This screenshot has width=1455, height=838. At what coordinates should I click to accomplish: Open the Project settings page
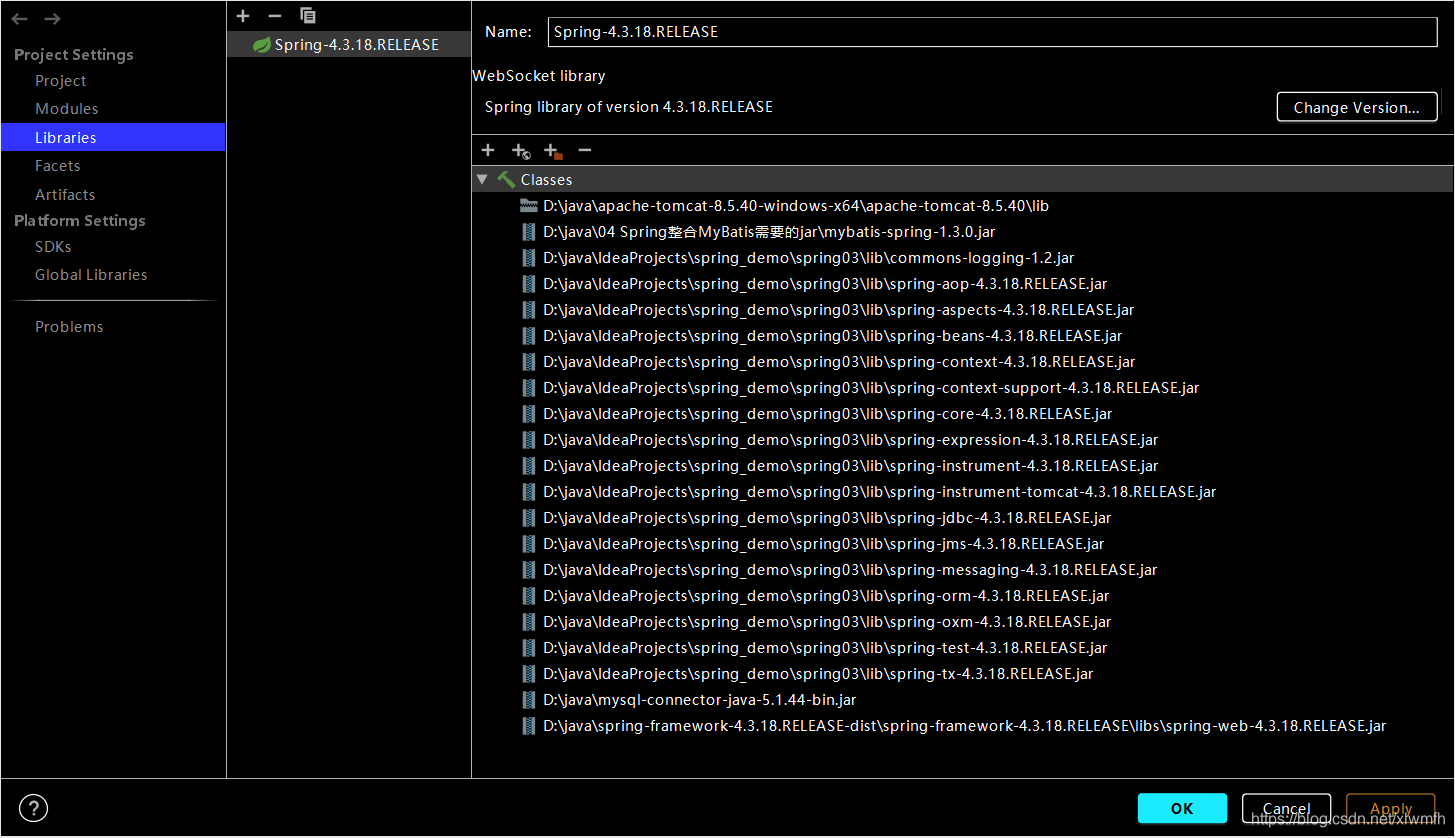61,81
